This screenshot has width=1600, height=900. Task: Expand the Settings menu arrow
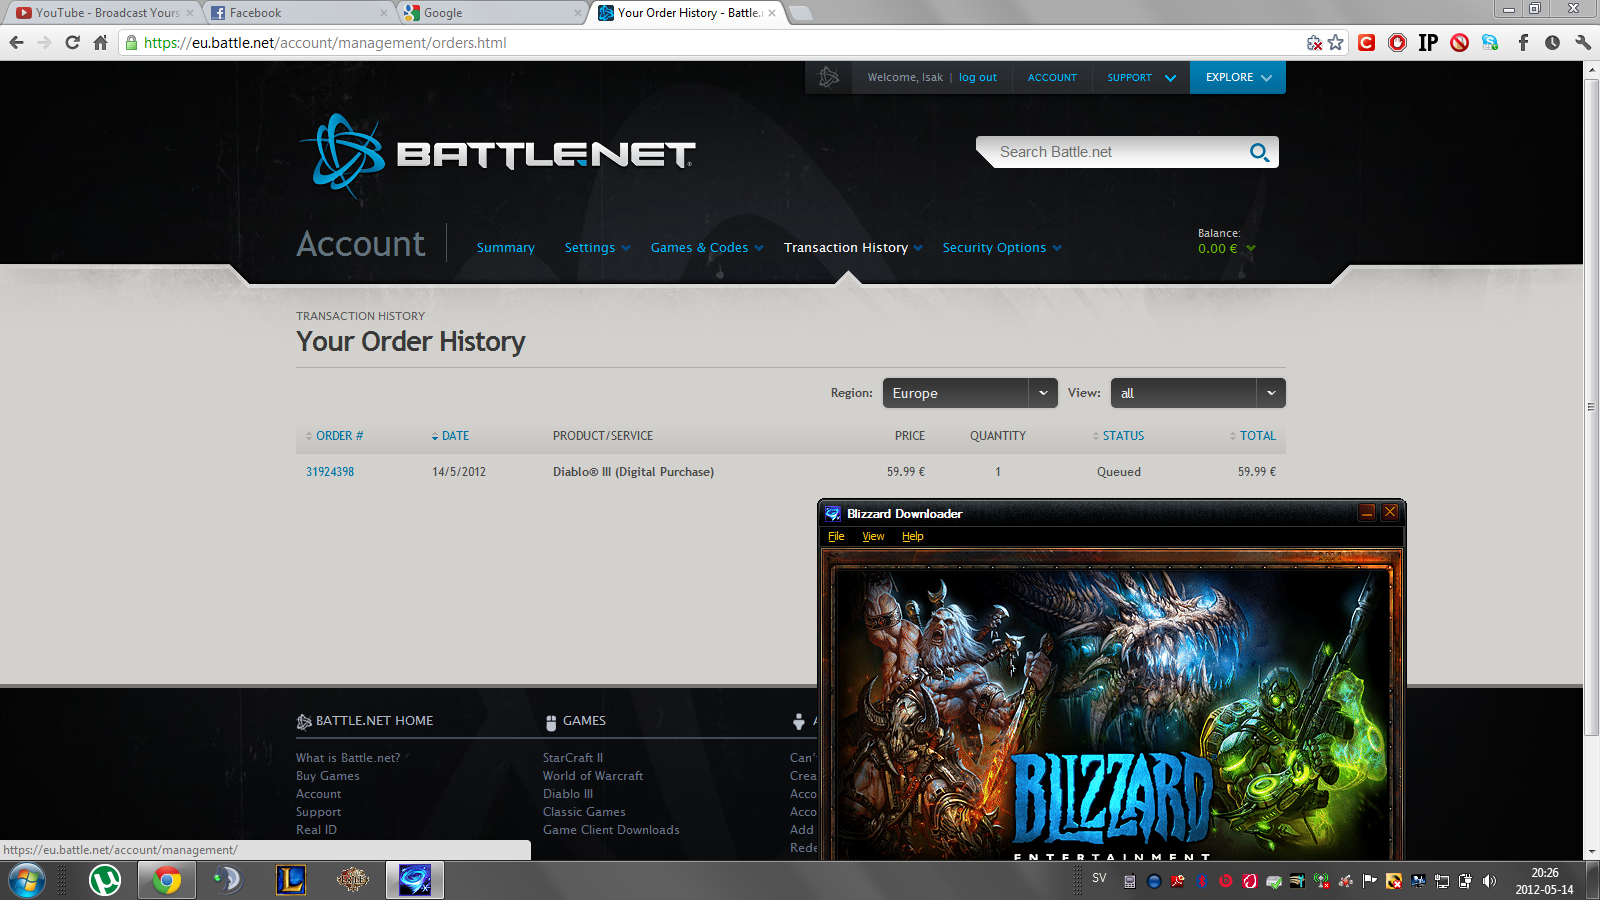pos(626,248)
